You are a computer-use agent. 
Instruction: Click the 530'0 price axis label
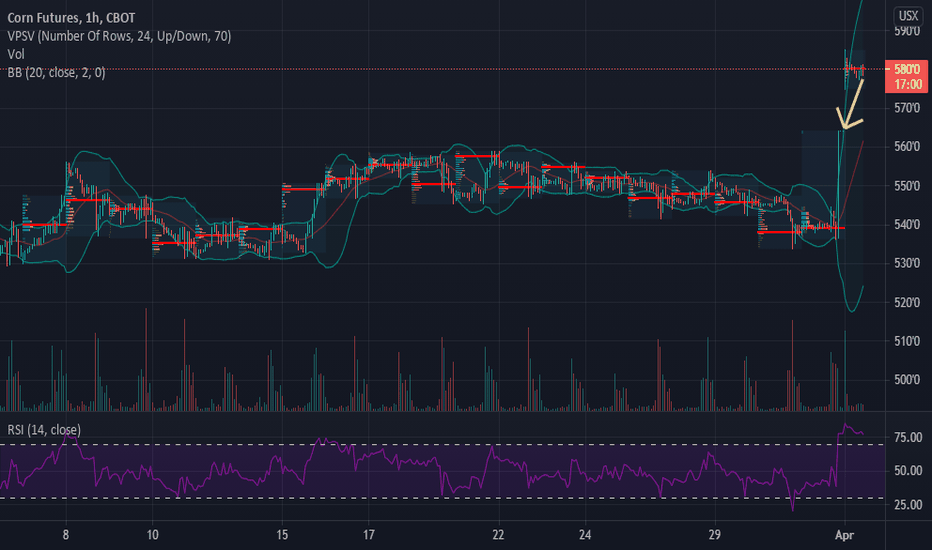[907, 263]
